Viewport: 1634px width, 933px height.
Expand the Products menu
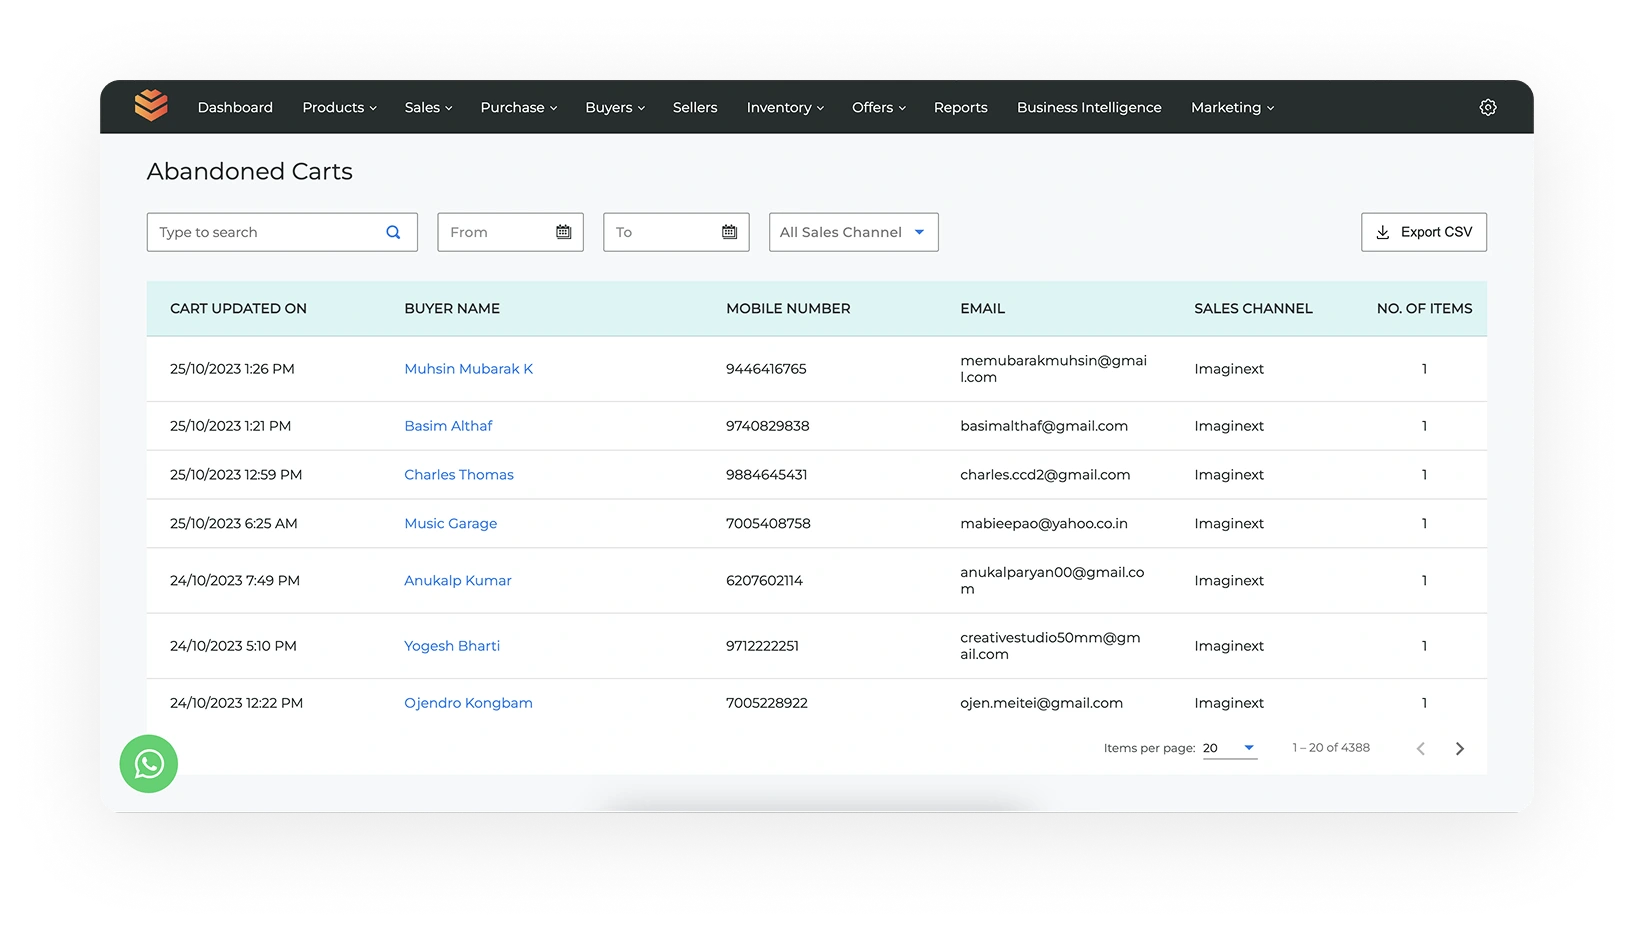point(340,107)
